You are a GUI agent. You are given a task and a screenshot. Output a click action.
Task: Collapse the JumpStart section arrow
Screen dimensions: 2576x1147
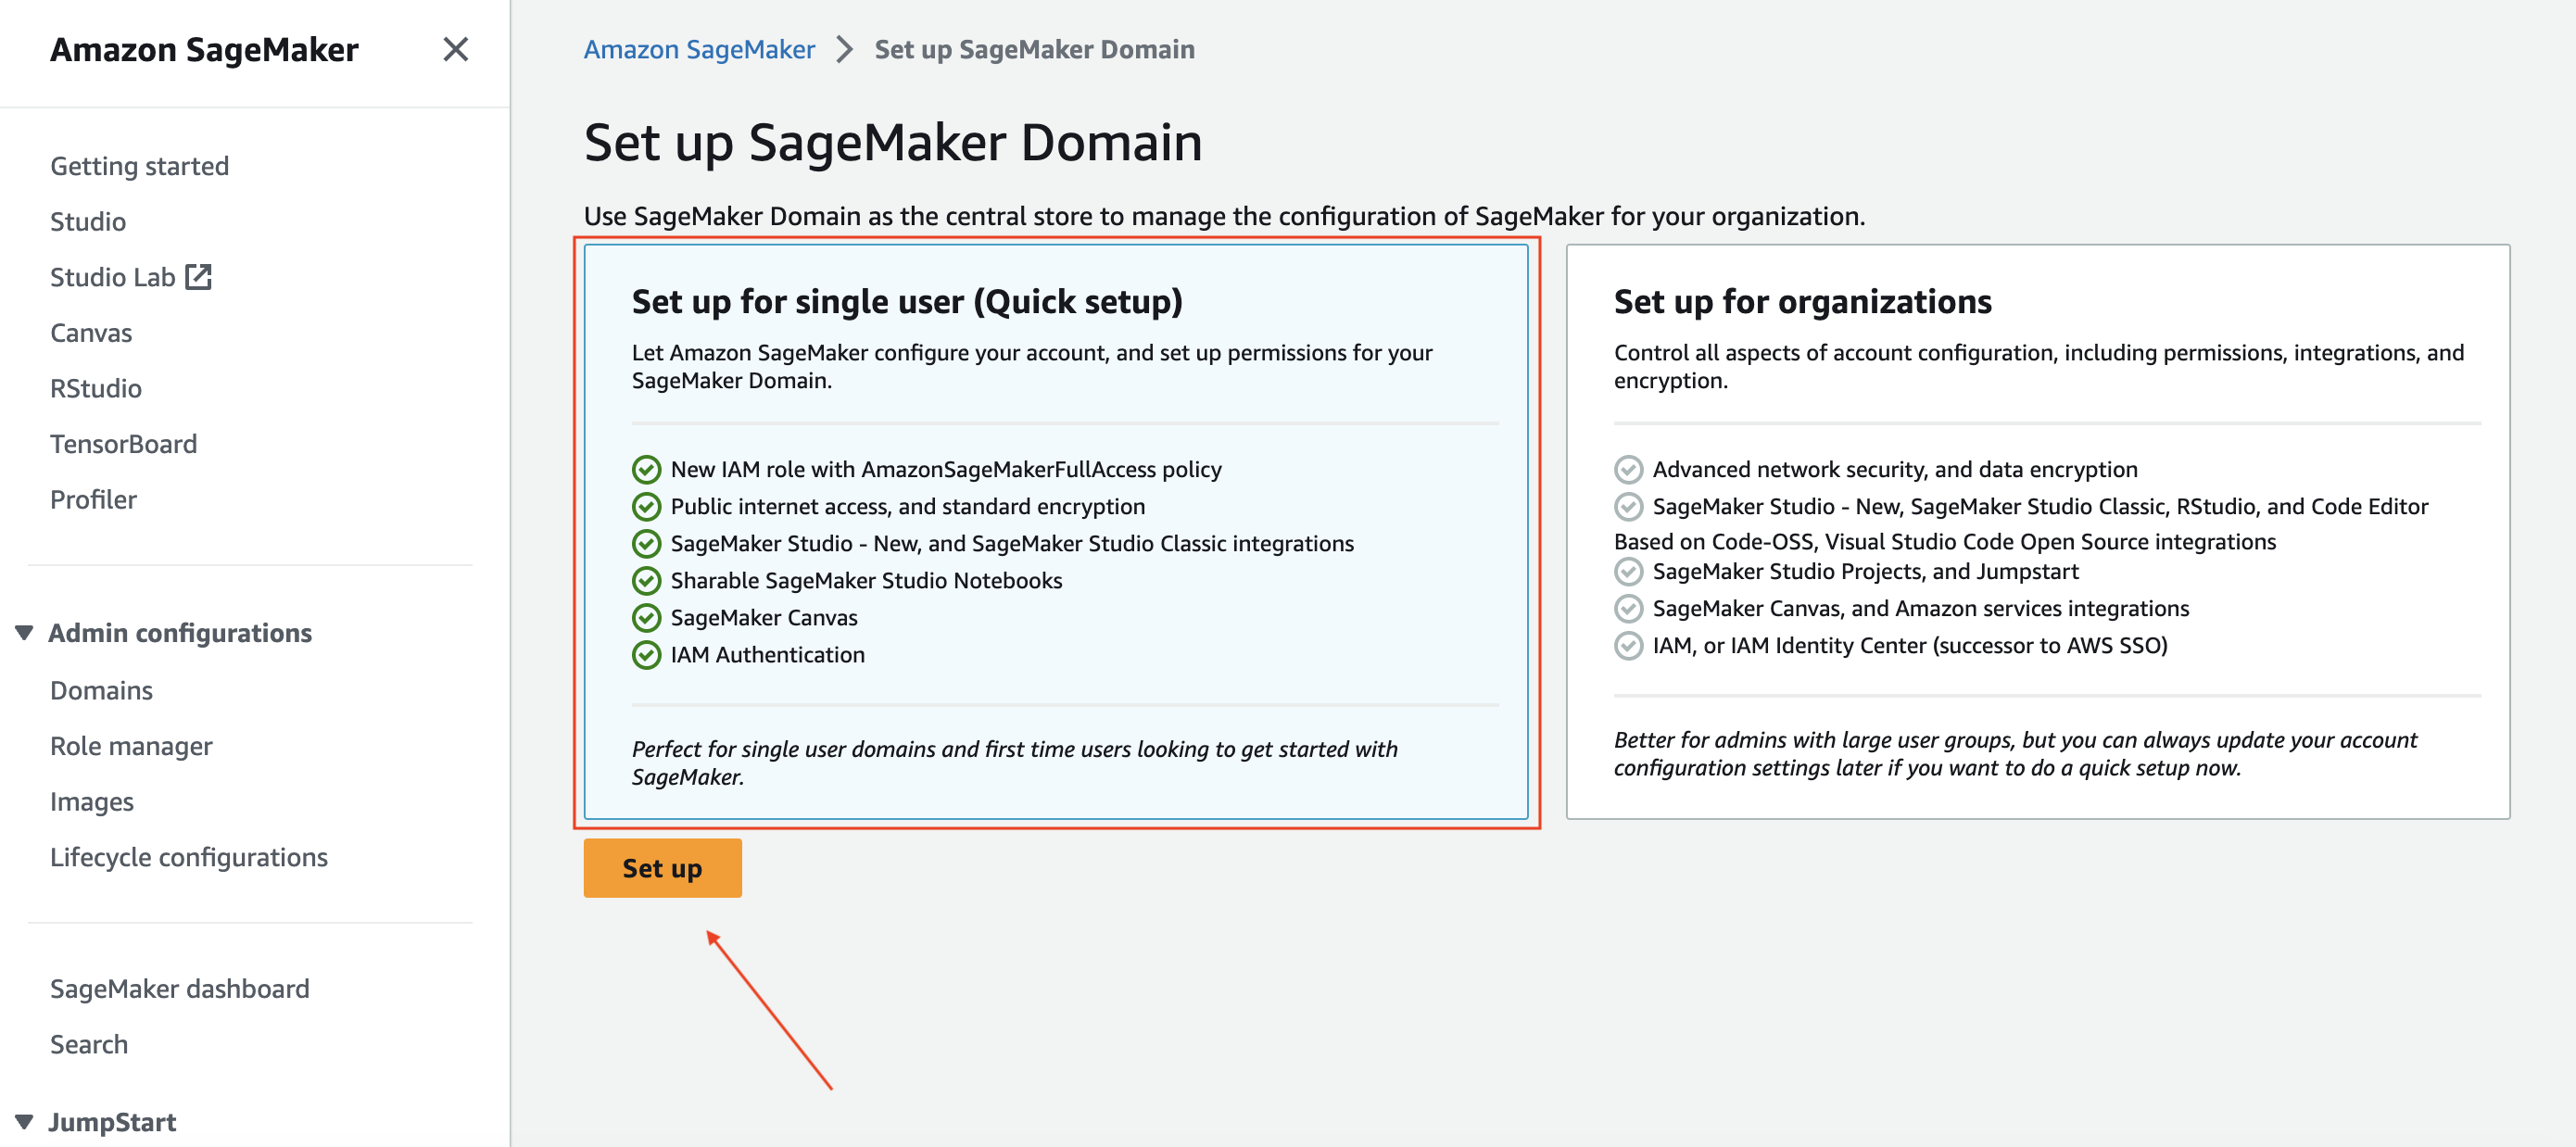pyautogui.click(x=25, y=1122)
